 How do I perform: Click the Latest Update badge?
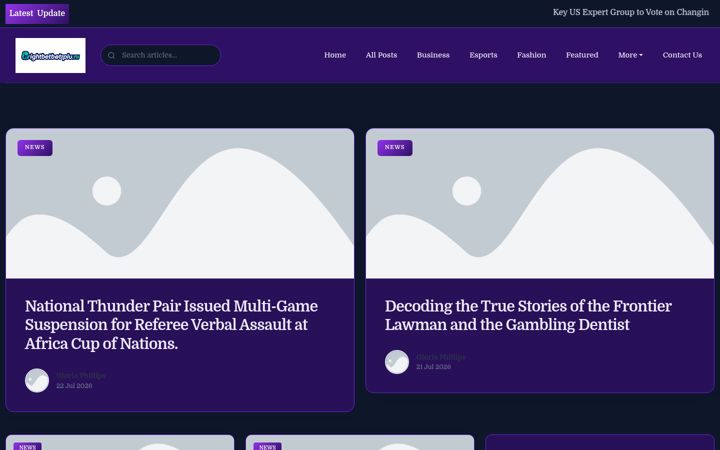pyautogui.click(x=37, y=13)
